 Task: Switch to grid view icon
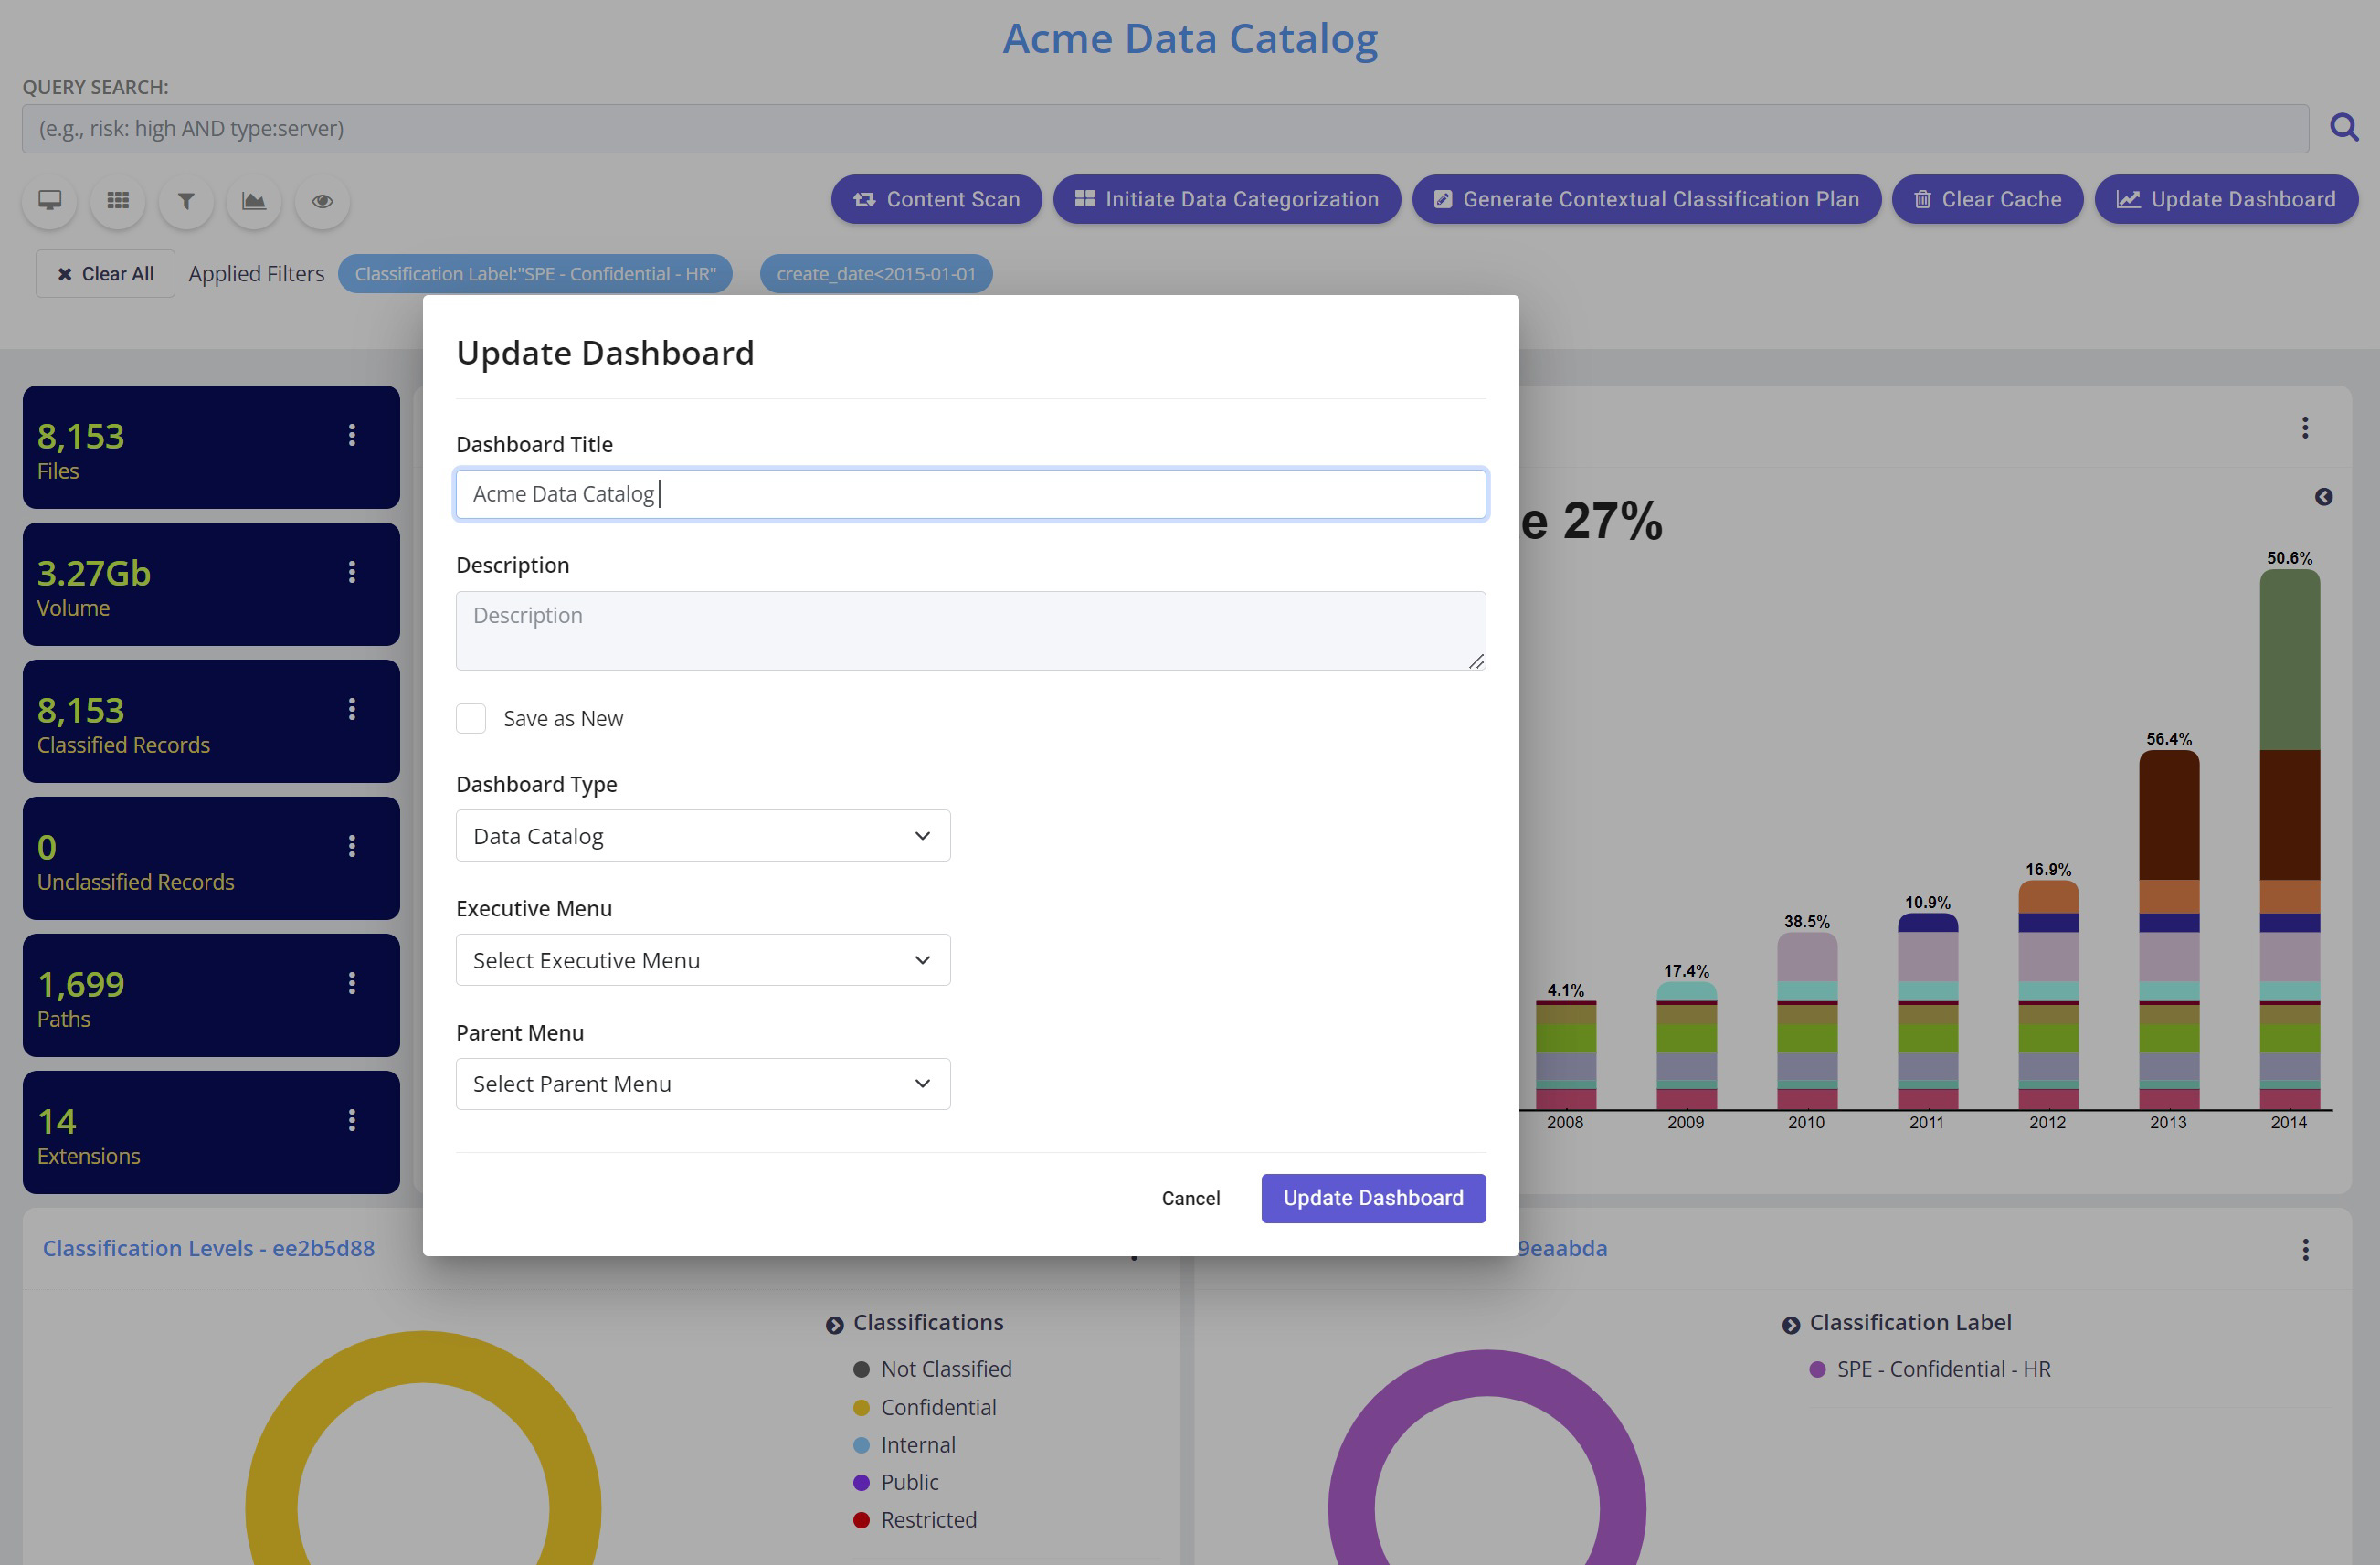click(118, 200)
